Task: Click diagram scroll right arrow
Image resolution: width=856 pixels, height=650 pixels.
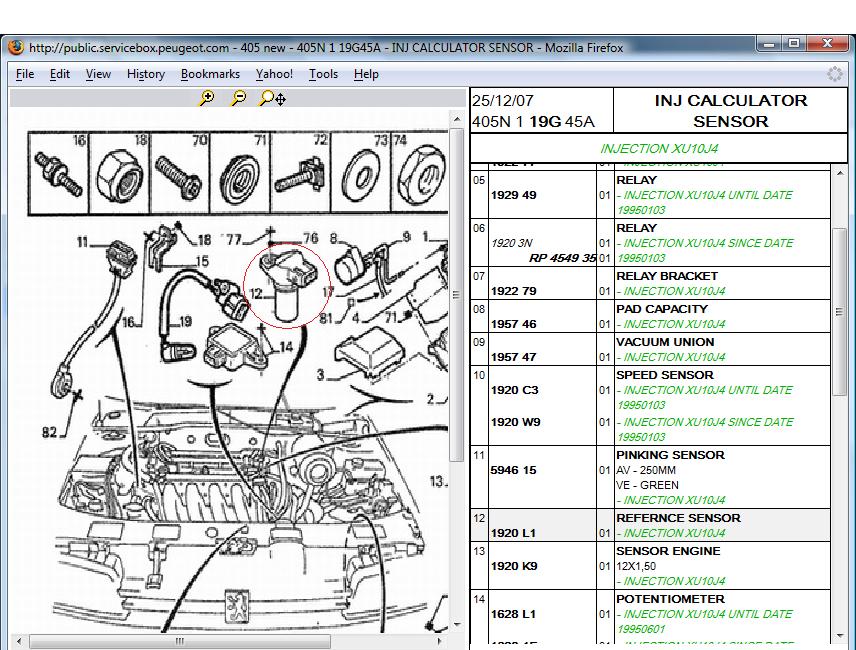Action: tap(439, 641)
